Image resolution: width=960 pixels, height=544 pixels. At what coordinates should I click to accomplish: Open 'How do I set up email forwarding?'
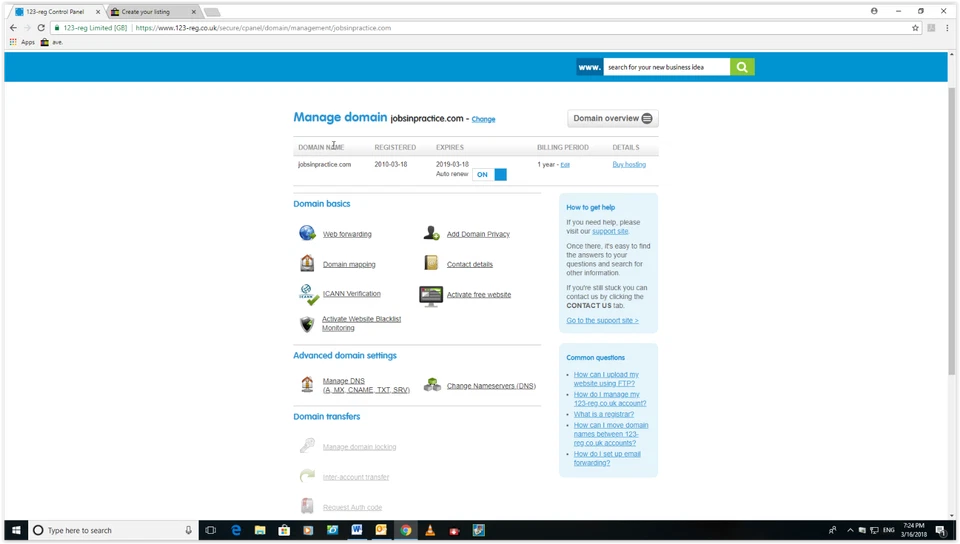(x=607, y=458)
